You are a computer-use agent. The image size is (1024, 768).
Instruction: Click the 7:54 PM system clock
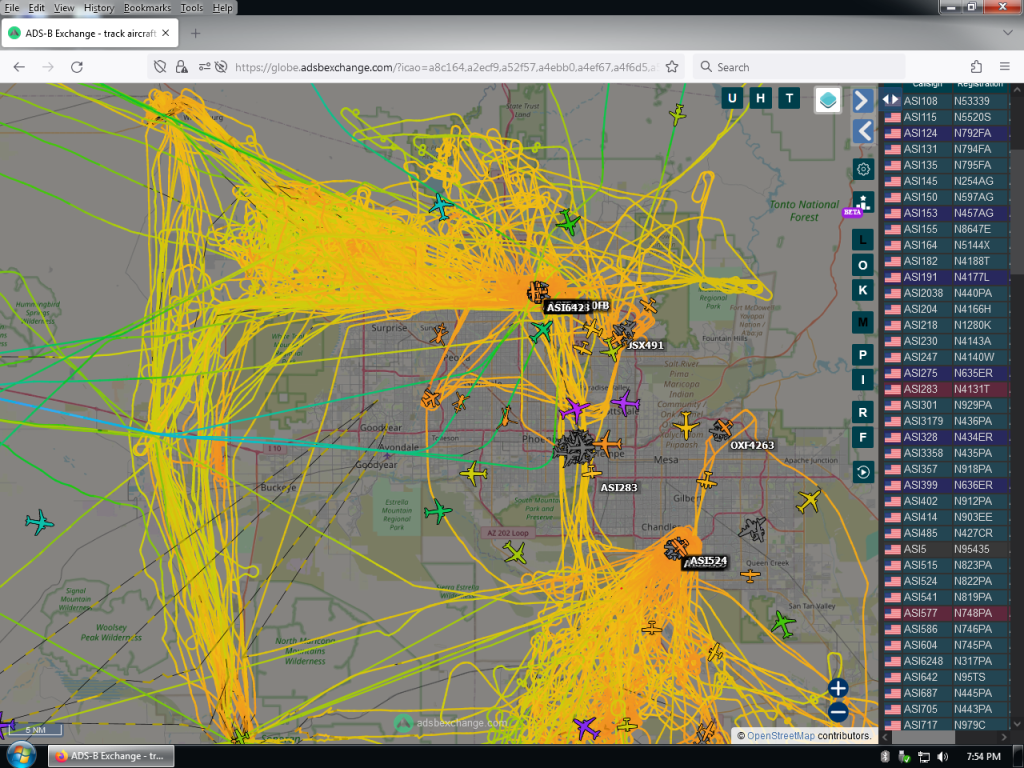pos(983,756)
